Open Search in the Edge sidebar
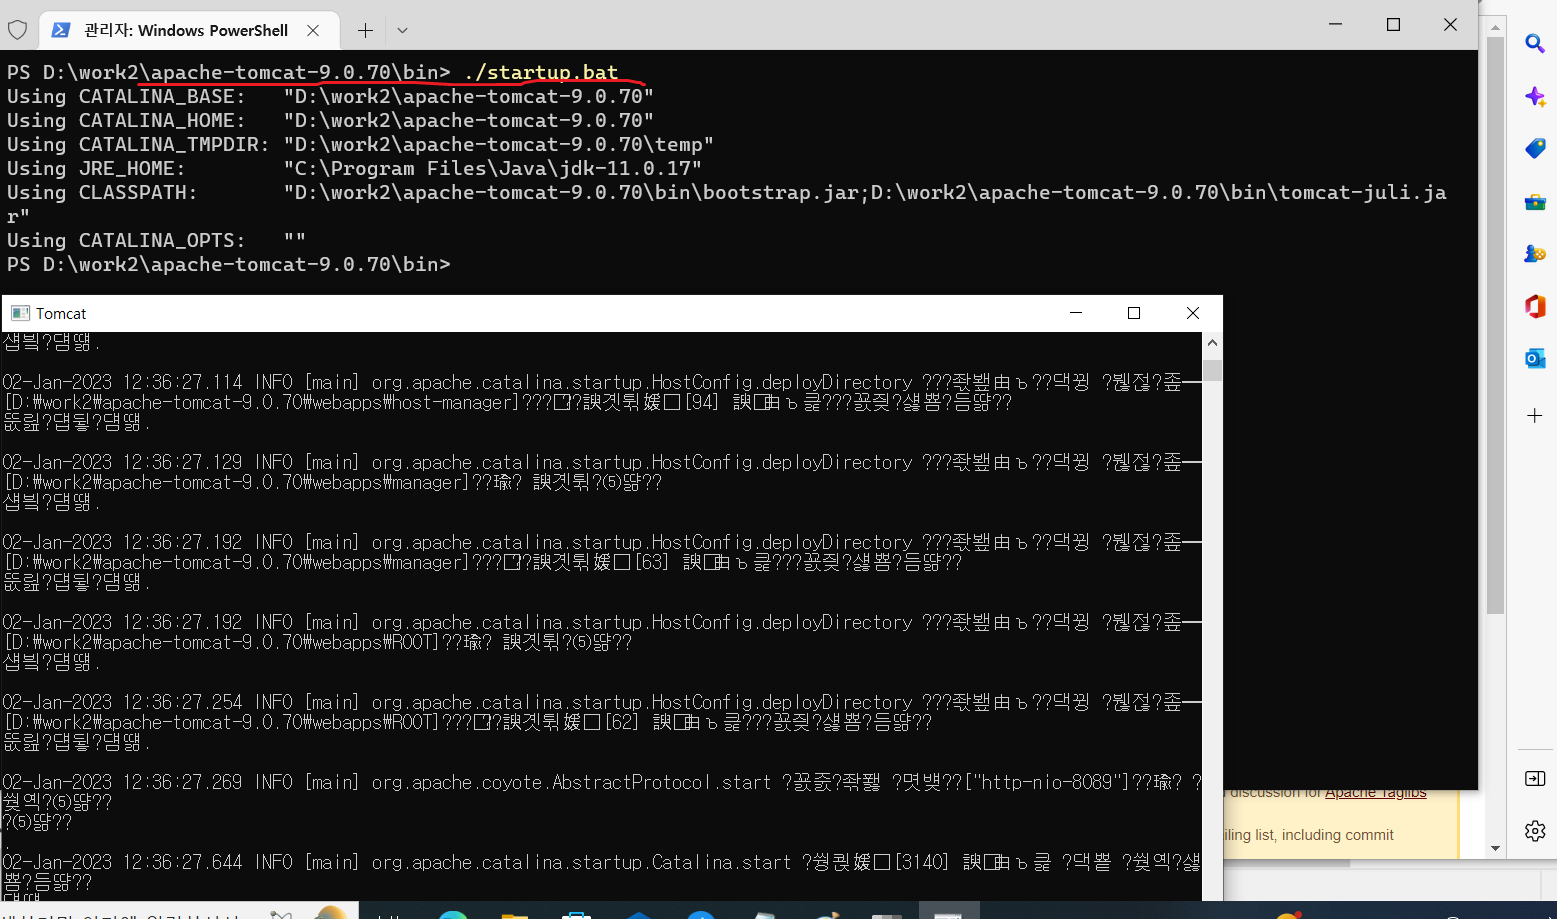1557x919 pixels. (x=1535, y=43)
